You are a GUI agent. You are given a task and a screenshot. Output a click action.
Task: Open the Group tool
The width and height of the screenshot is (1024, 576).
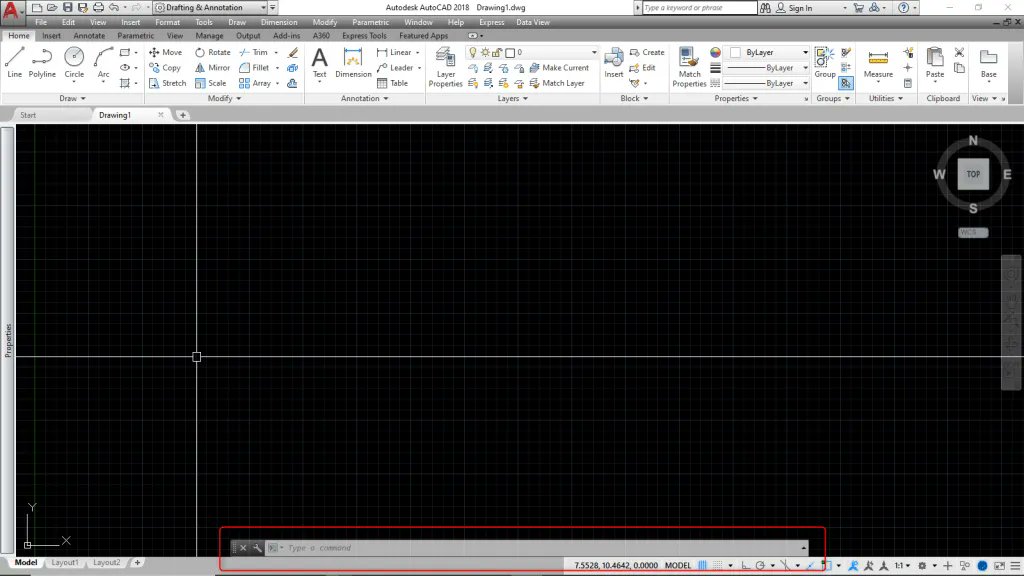(824, 63)
